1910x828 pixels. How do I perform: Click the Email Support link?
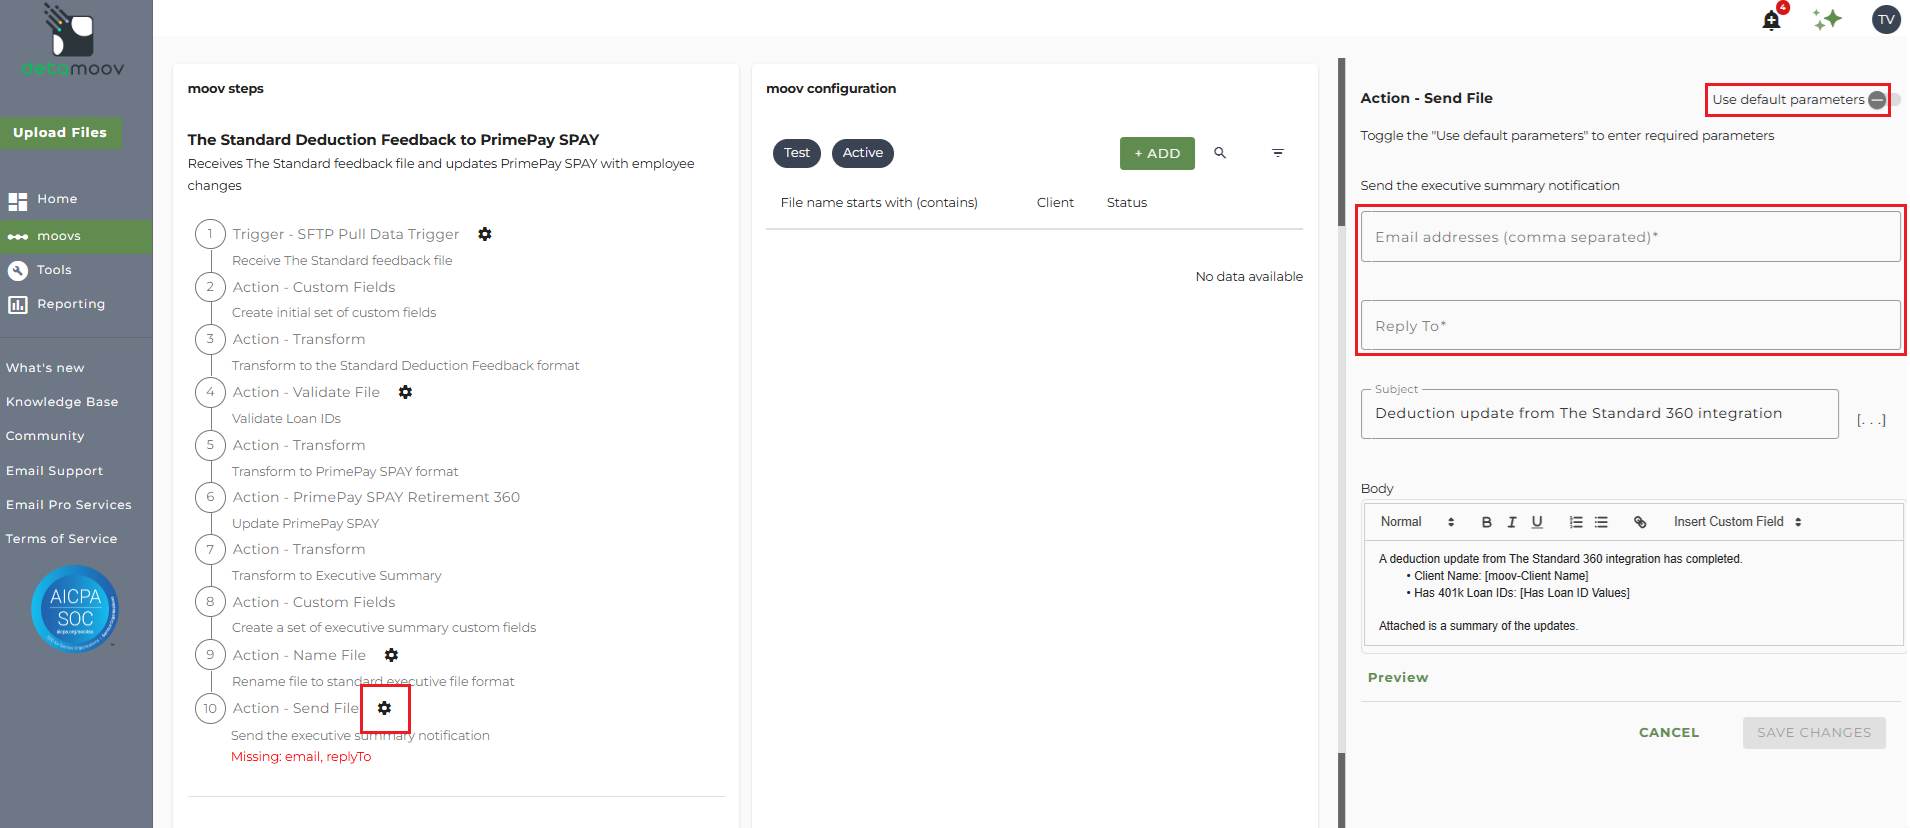54,471
